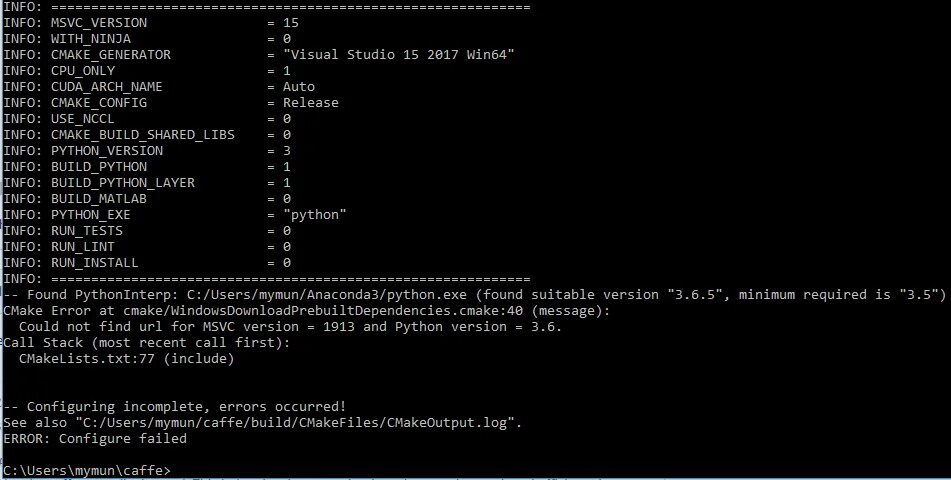Screen dimensions: 951x480
Task: Click the "Could not find url for MSVC" message
Action: click(x=291, y=326)
